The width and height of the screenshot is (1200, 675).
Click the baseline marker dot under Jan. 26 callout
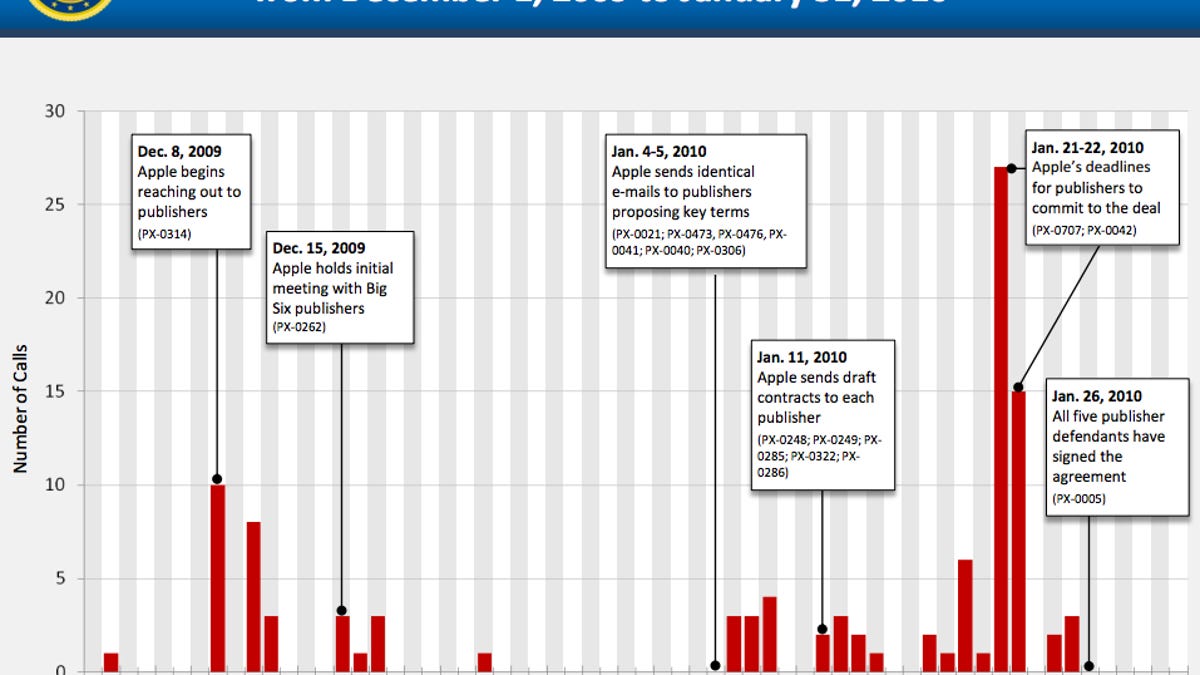(1089, 666)
